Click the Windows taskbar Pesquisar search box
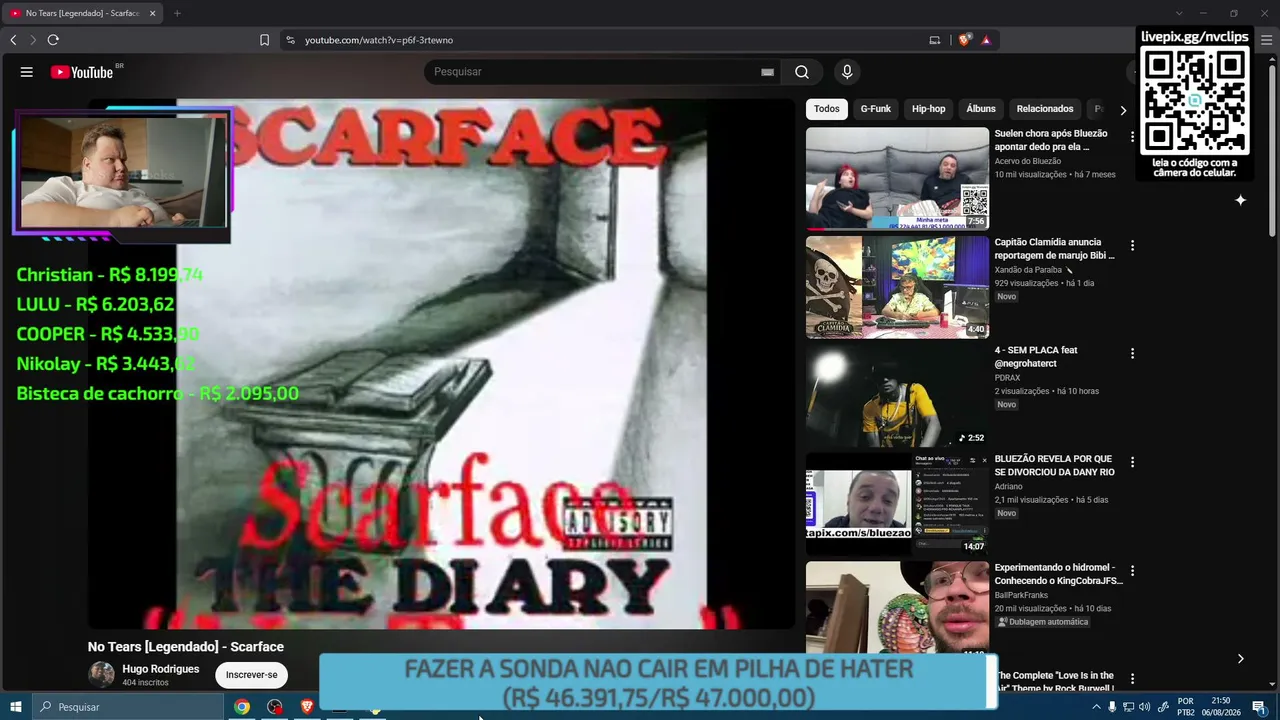The width and height of the screenshot is (1280, 720). tap(127, 707)
